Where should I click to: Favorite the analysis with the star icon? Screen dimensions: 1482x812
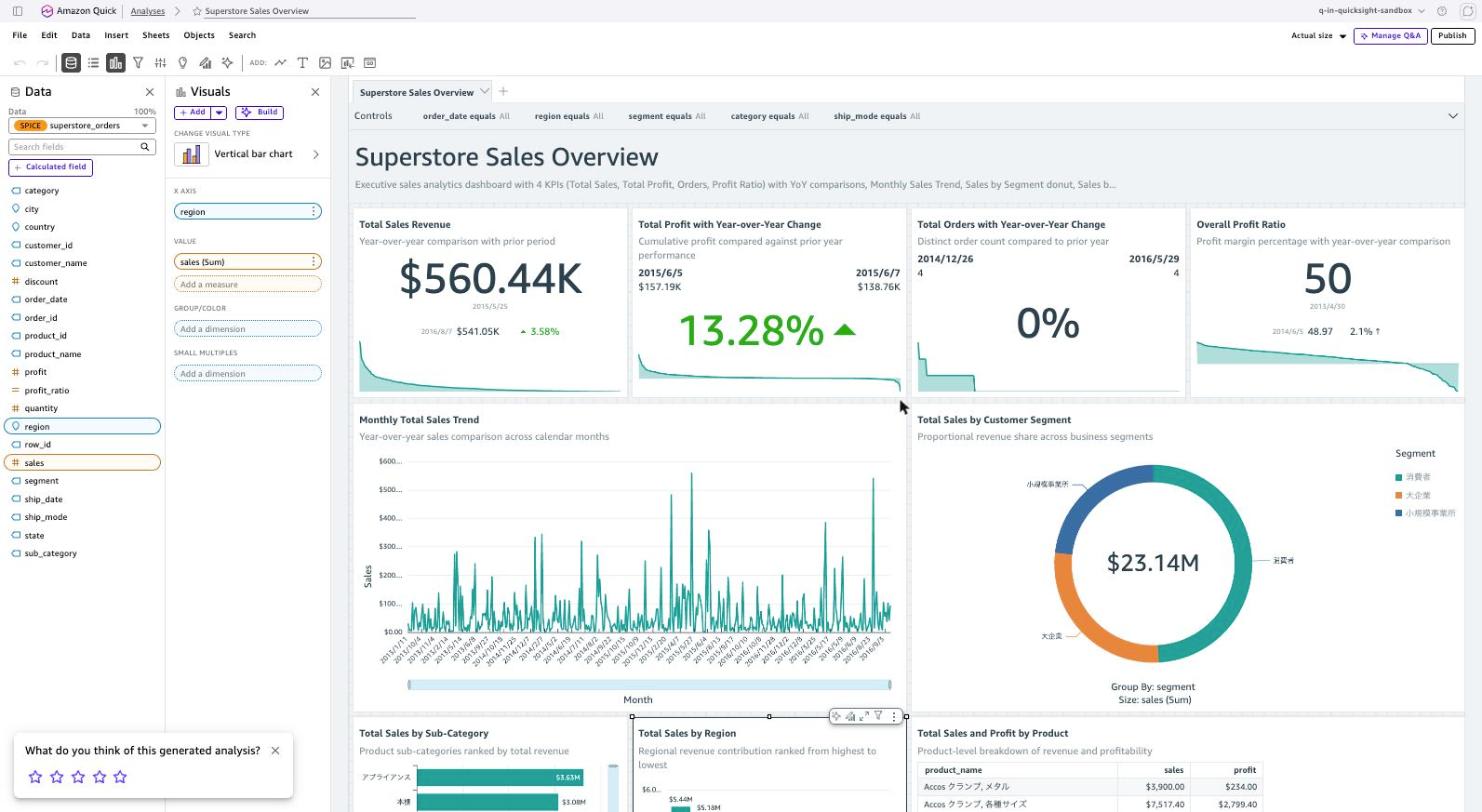(x=197, y=11)
